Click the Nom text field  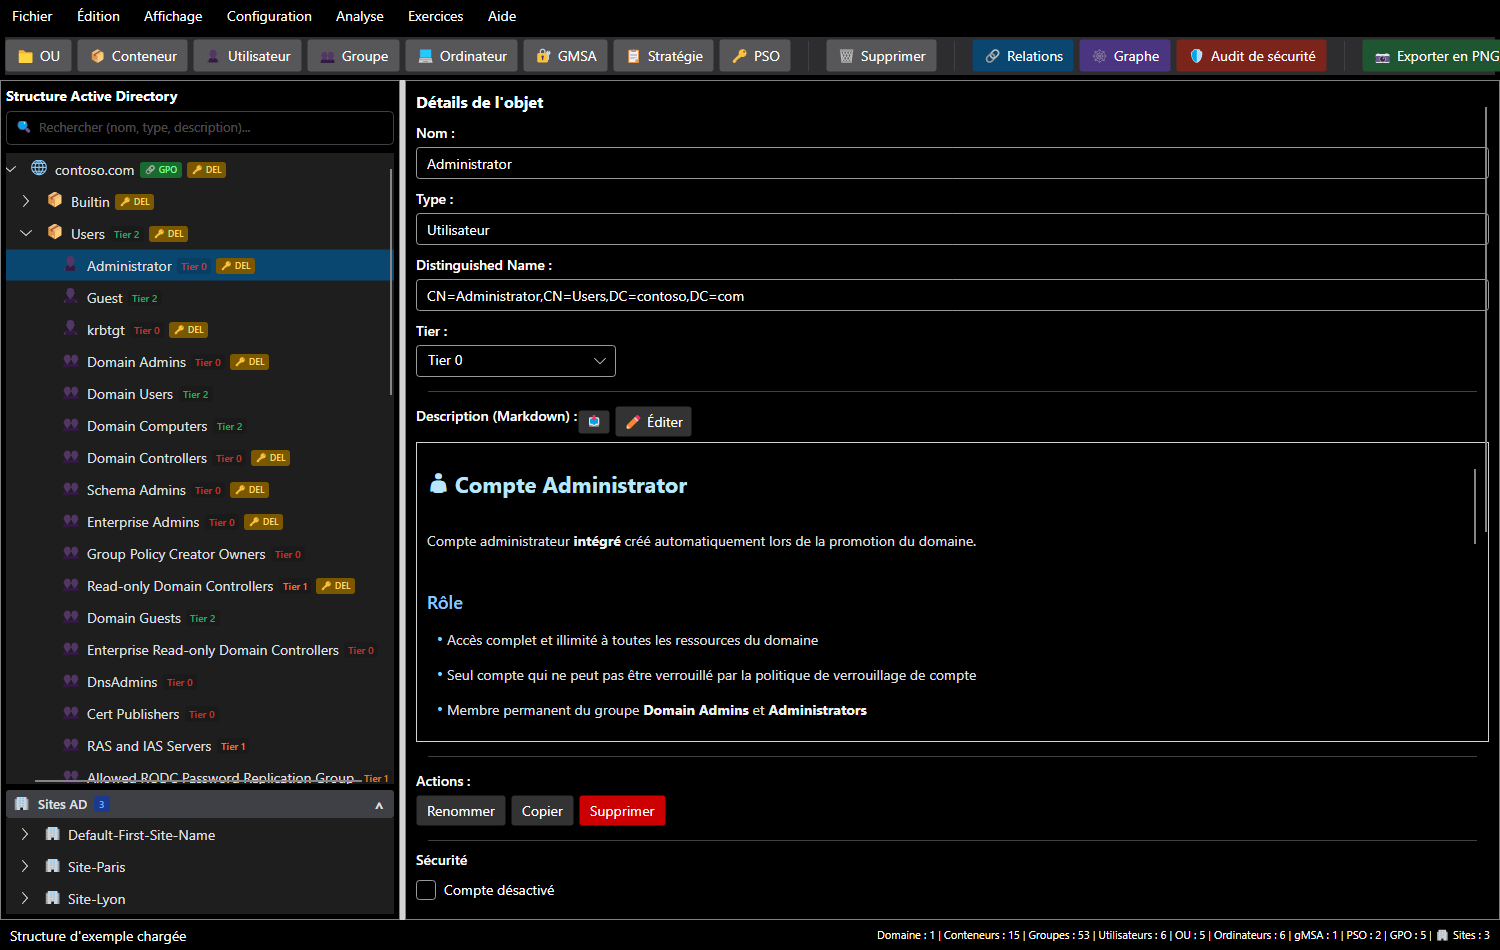(x=952, y=164)
